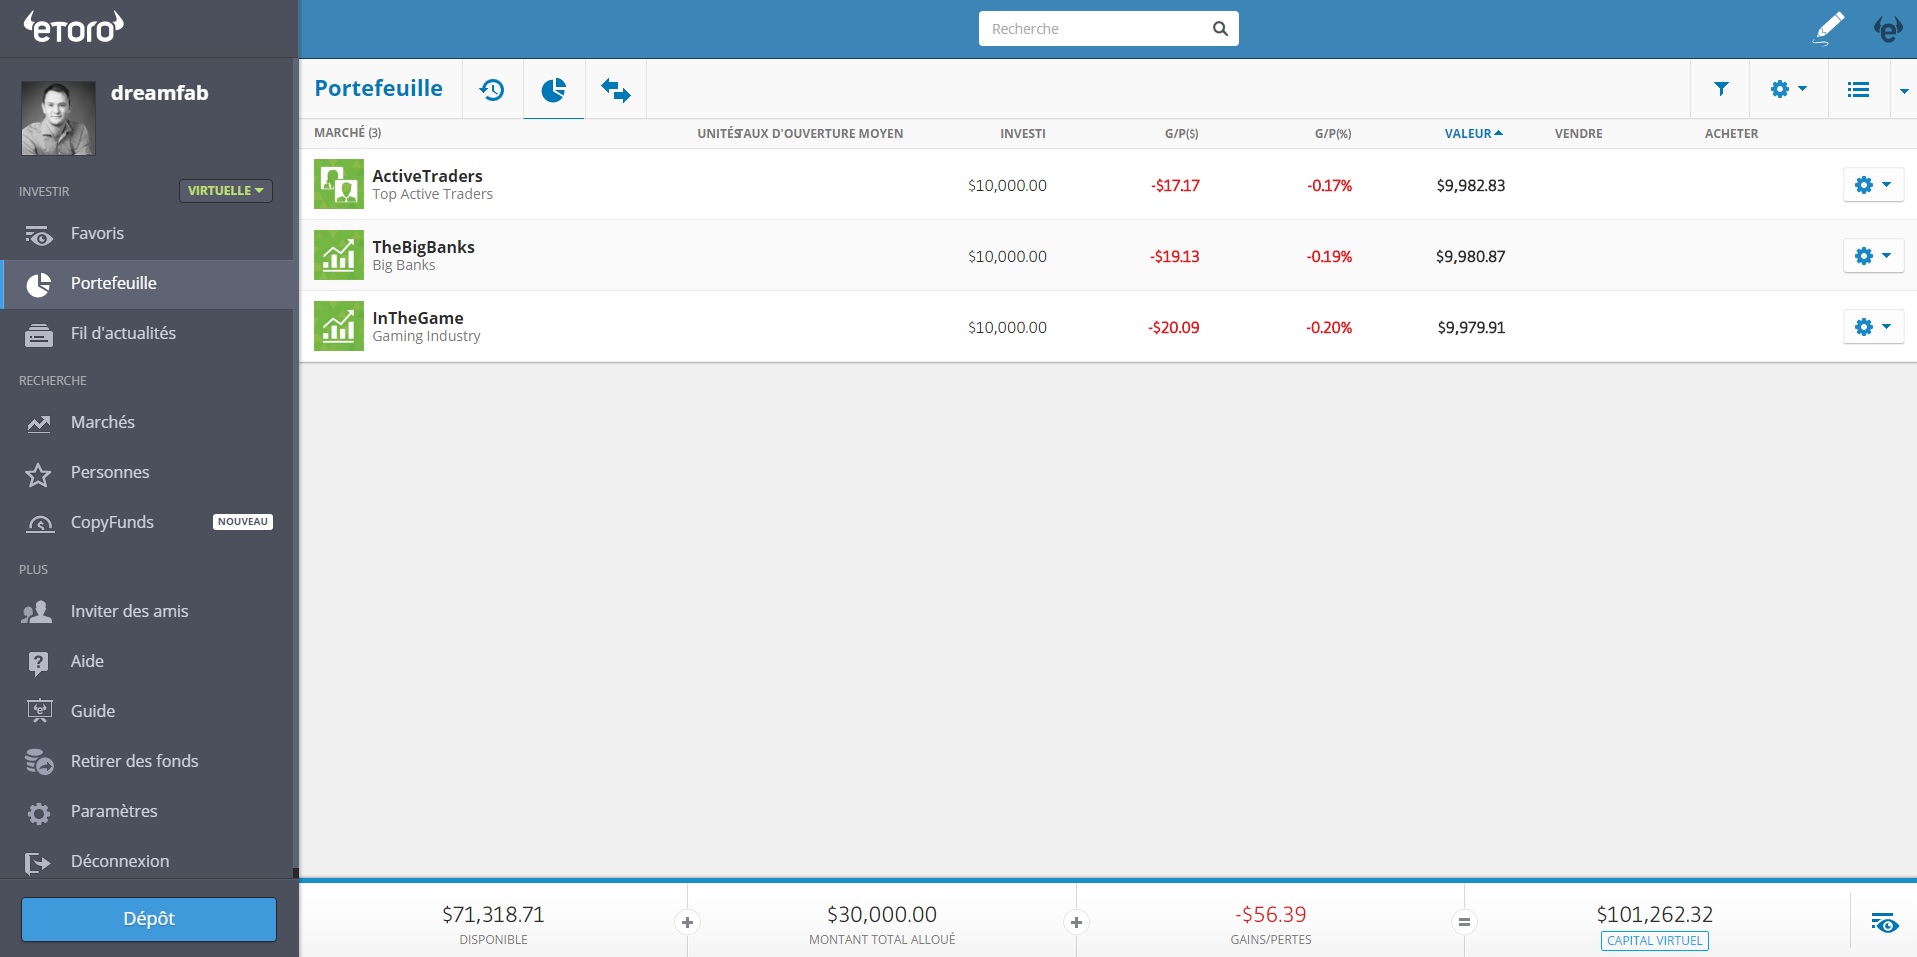Click the ActiveTraders green market icon
Viewport: 1917px width, 957px height.
point(338,184)
